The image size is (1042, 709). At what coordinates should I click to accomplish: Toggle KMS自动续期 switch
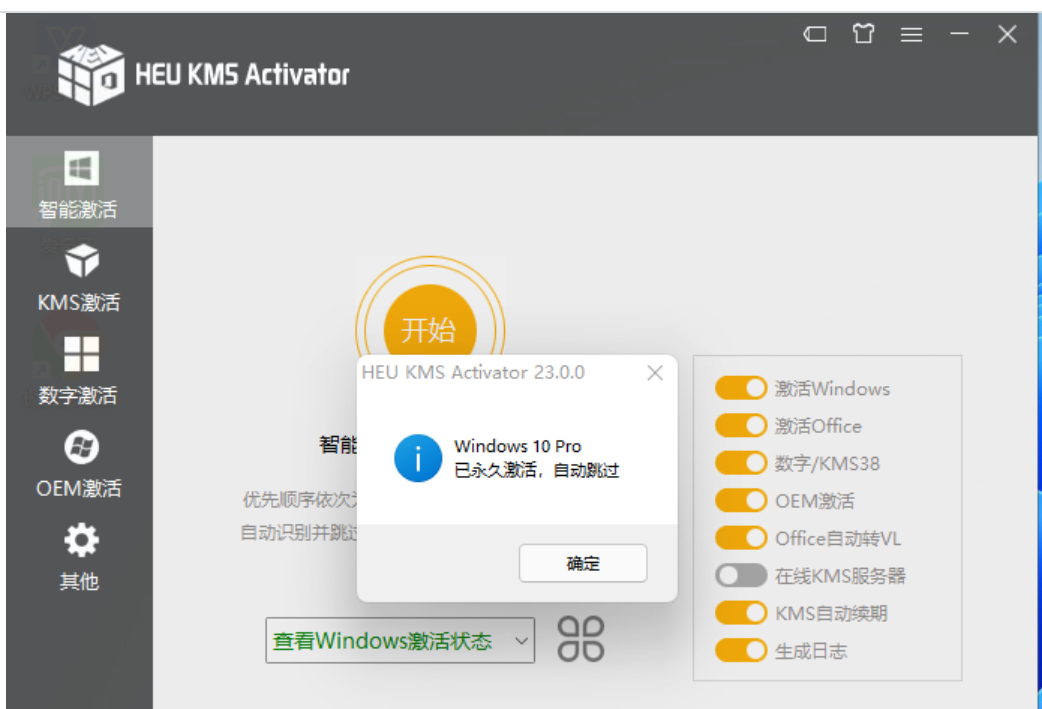click(742, 613)
